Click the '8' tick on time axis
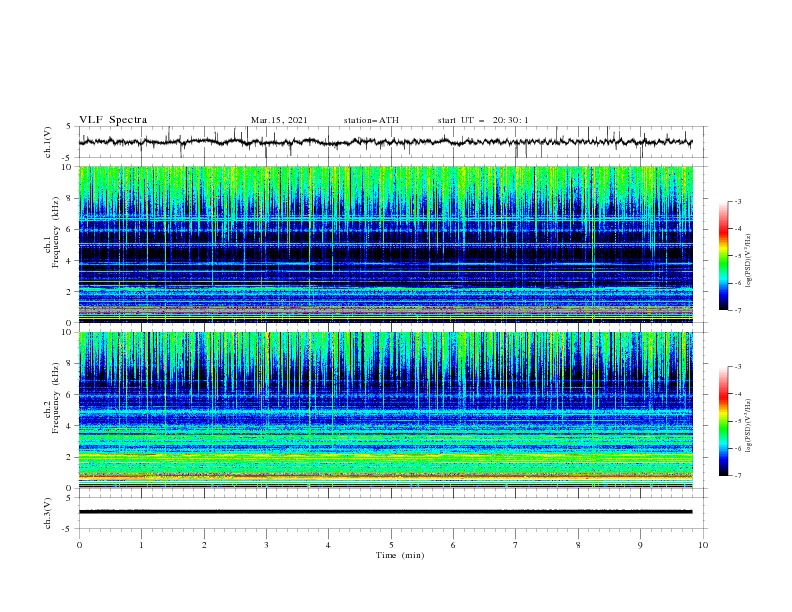The width and height of the screenshot is (792, 612). tap(578, 545)
